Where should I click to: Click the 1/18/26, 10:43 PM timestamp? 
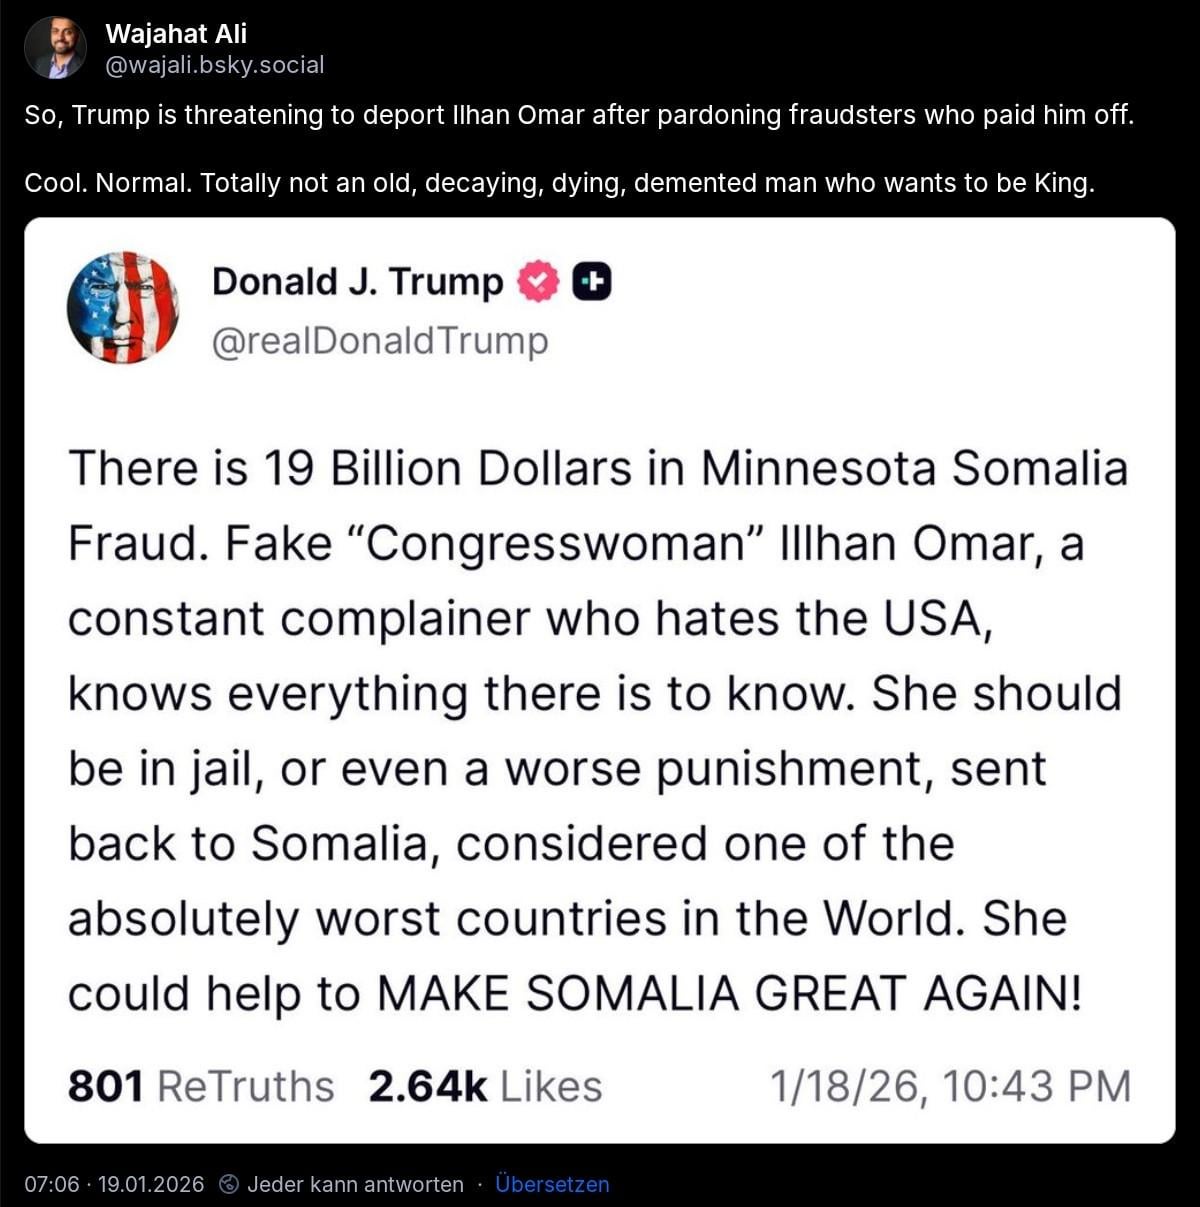tap(950, 1086)
